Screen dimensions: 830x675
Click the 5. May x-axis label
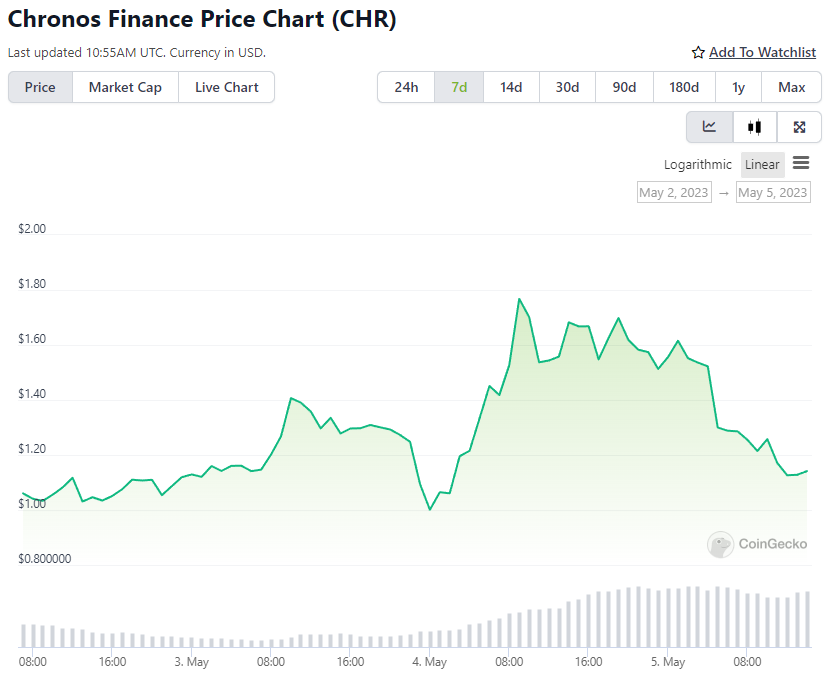click(668, 662)
